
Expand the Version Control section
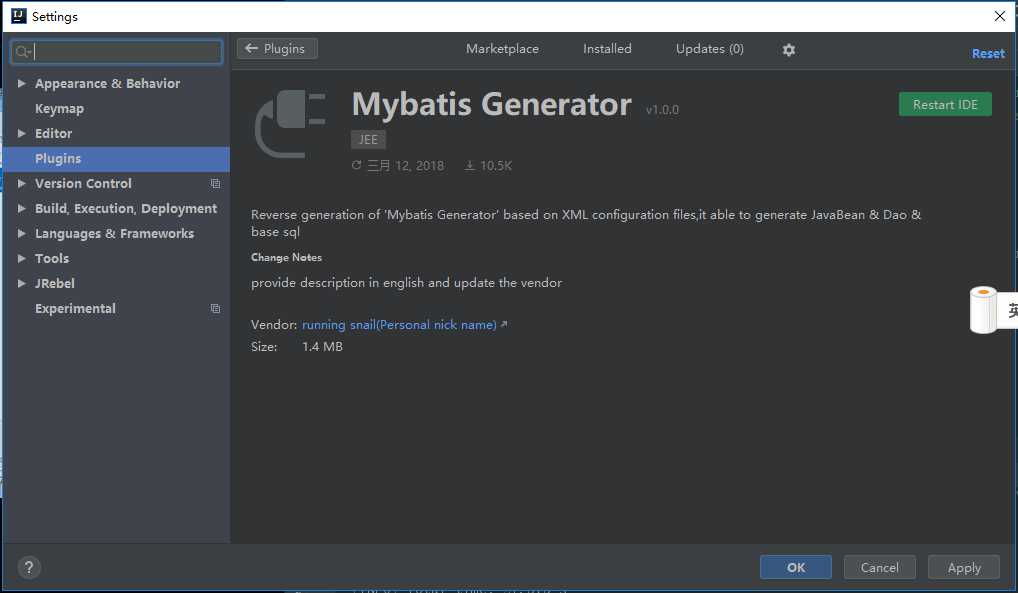coord(21,183)
